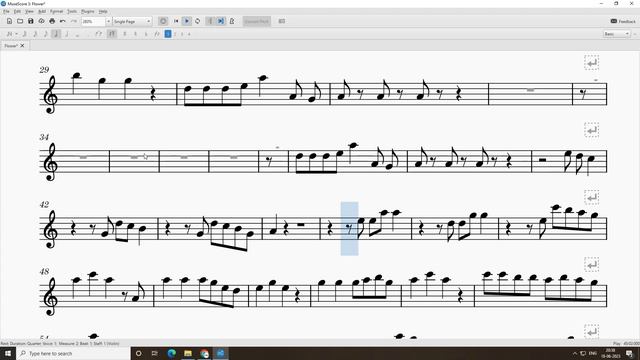Toggle the rest input button
The width and height of the screenshot is (640, 360).
tap(112, 34)
